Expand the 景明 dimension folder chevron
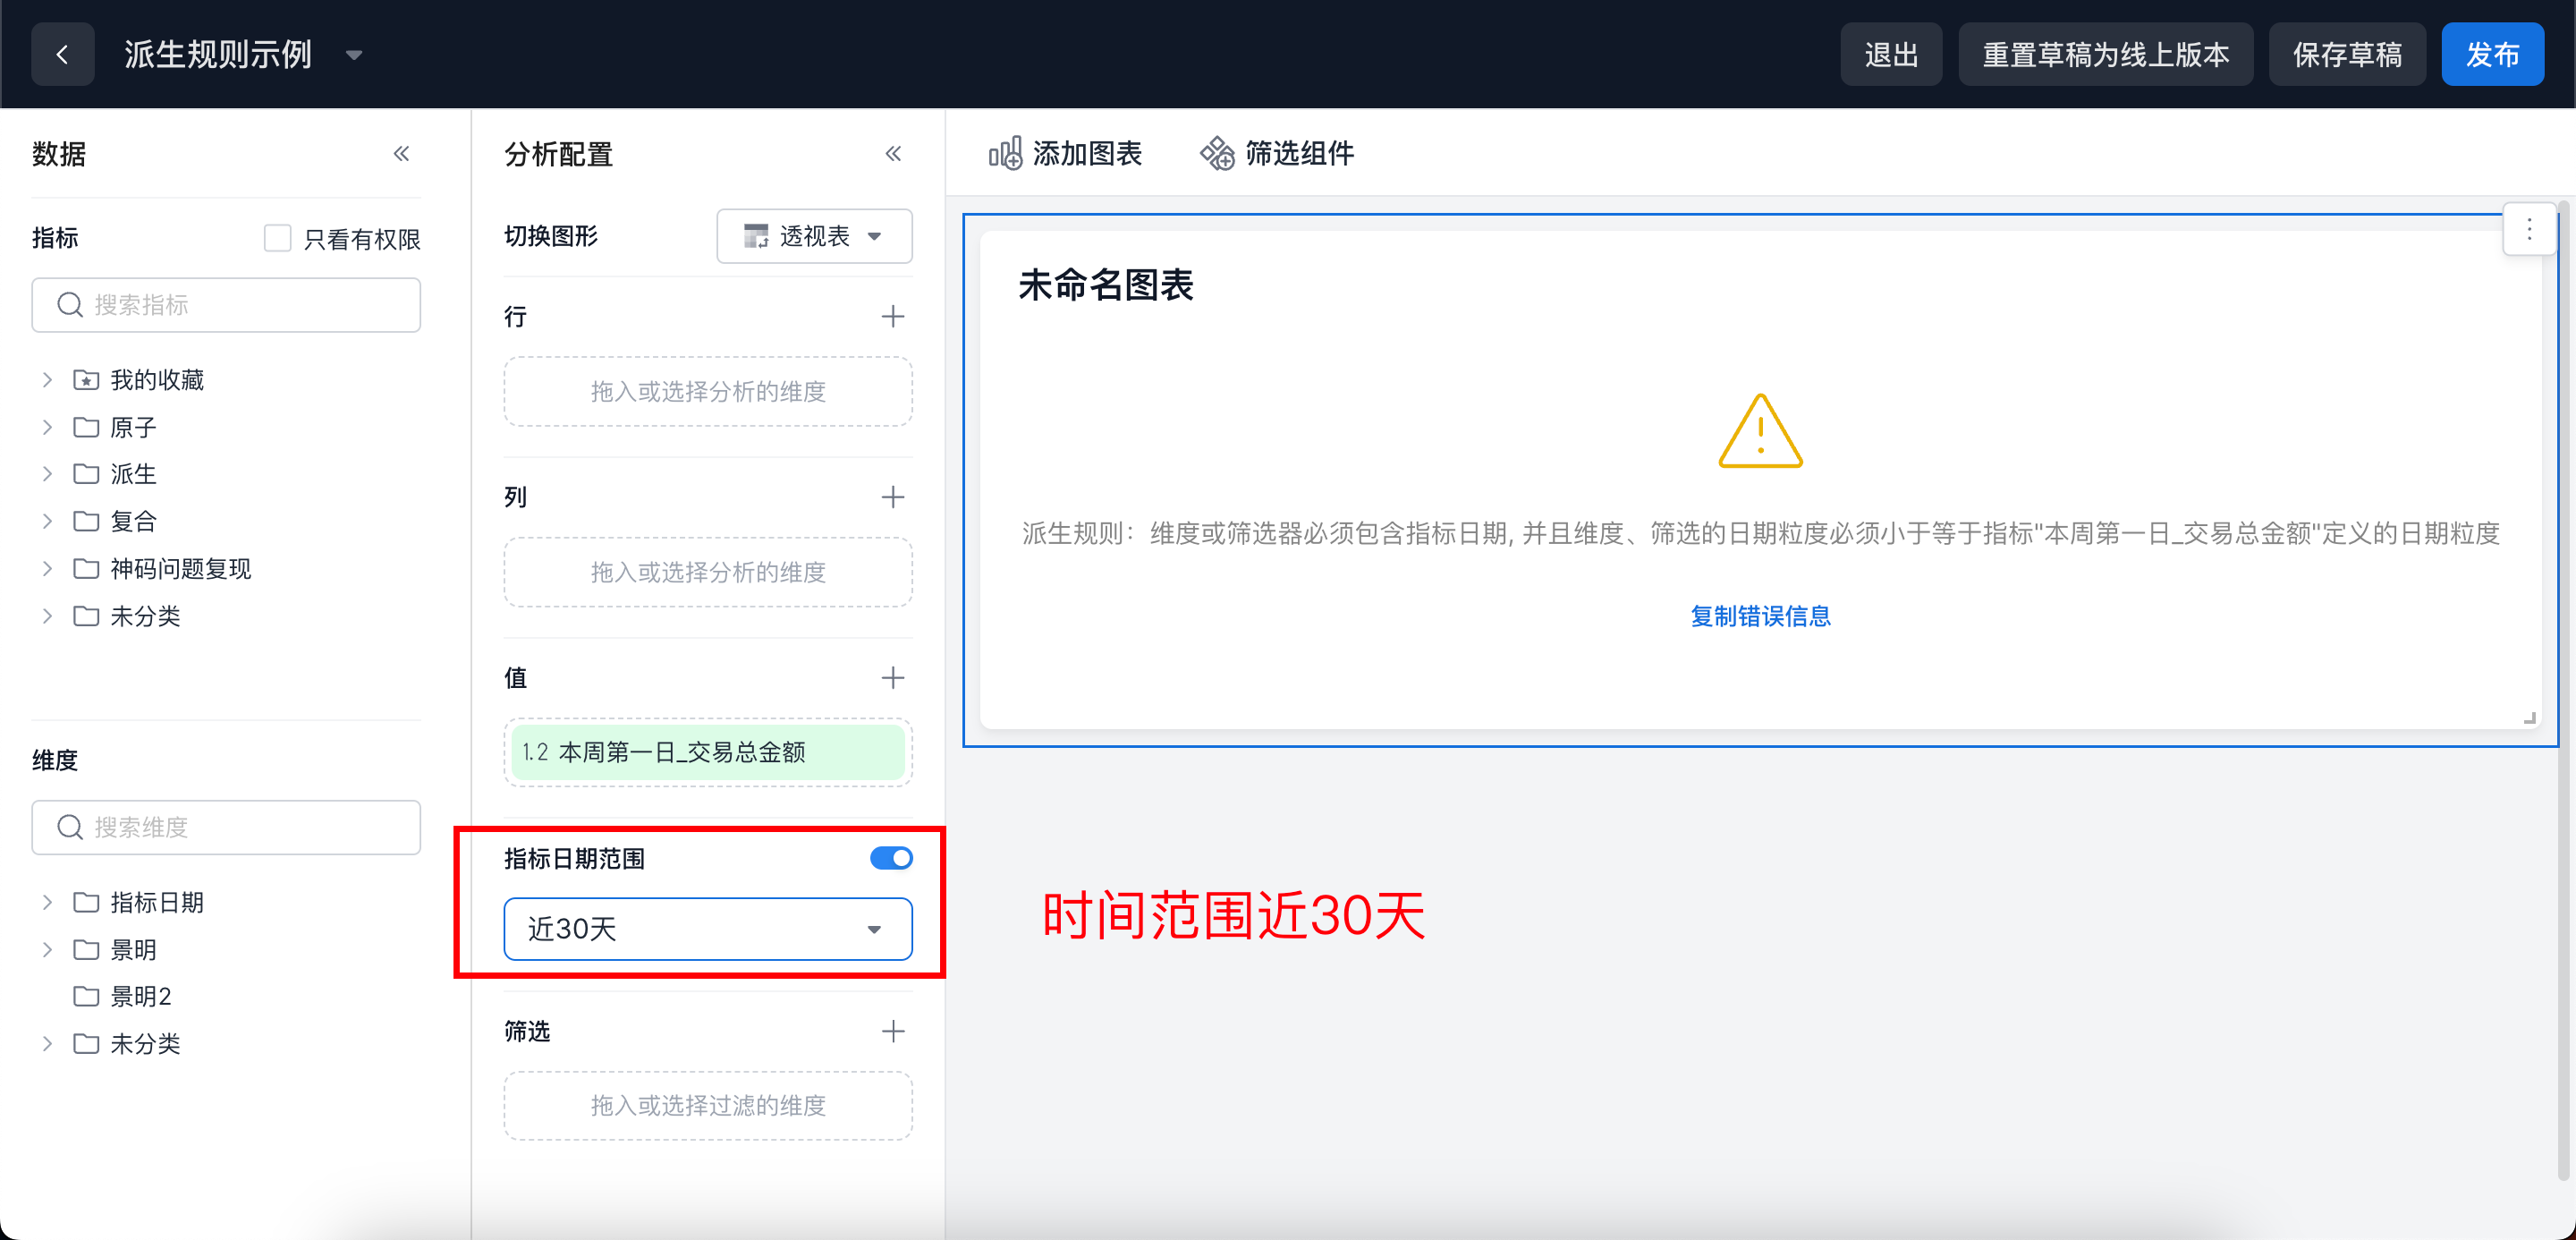2576x1240 pixels. (47, 949)
